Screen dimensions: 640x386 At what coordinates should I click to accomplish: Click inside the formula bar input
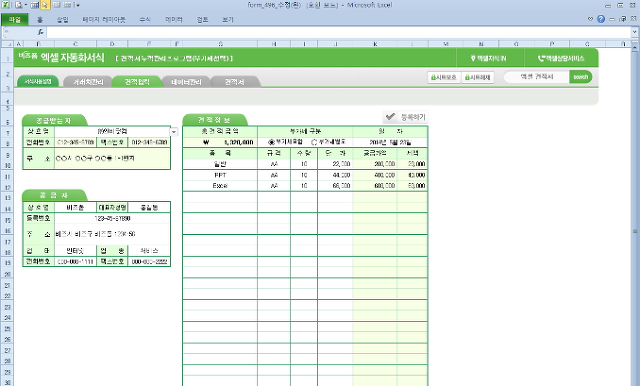point(339,32)
